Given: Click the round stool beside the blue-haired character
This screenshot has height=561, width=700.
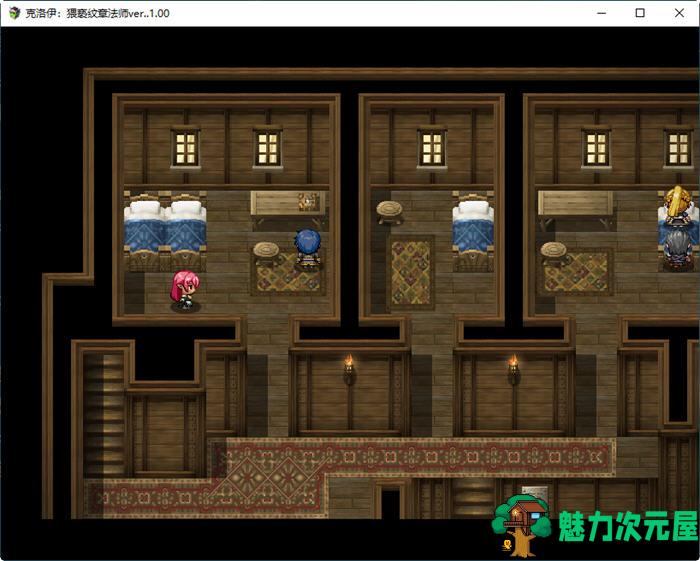Looking at the screenshot, I should (266, 253).
